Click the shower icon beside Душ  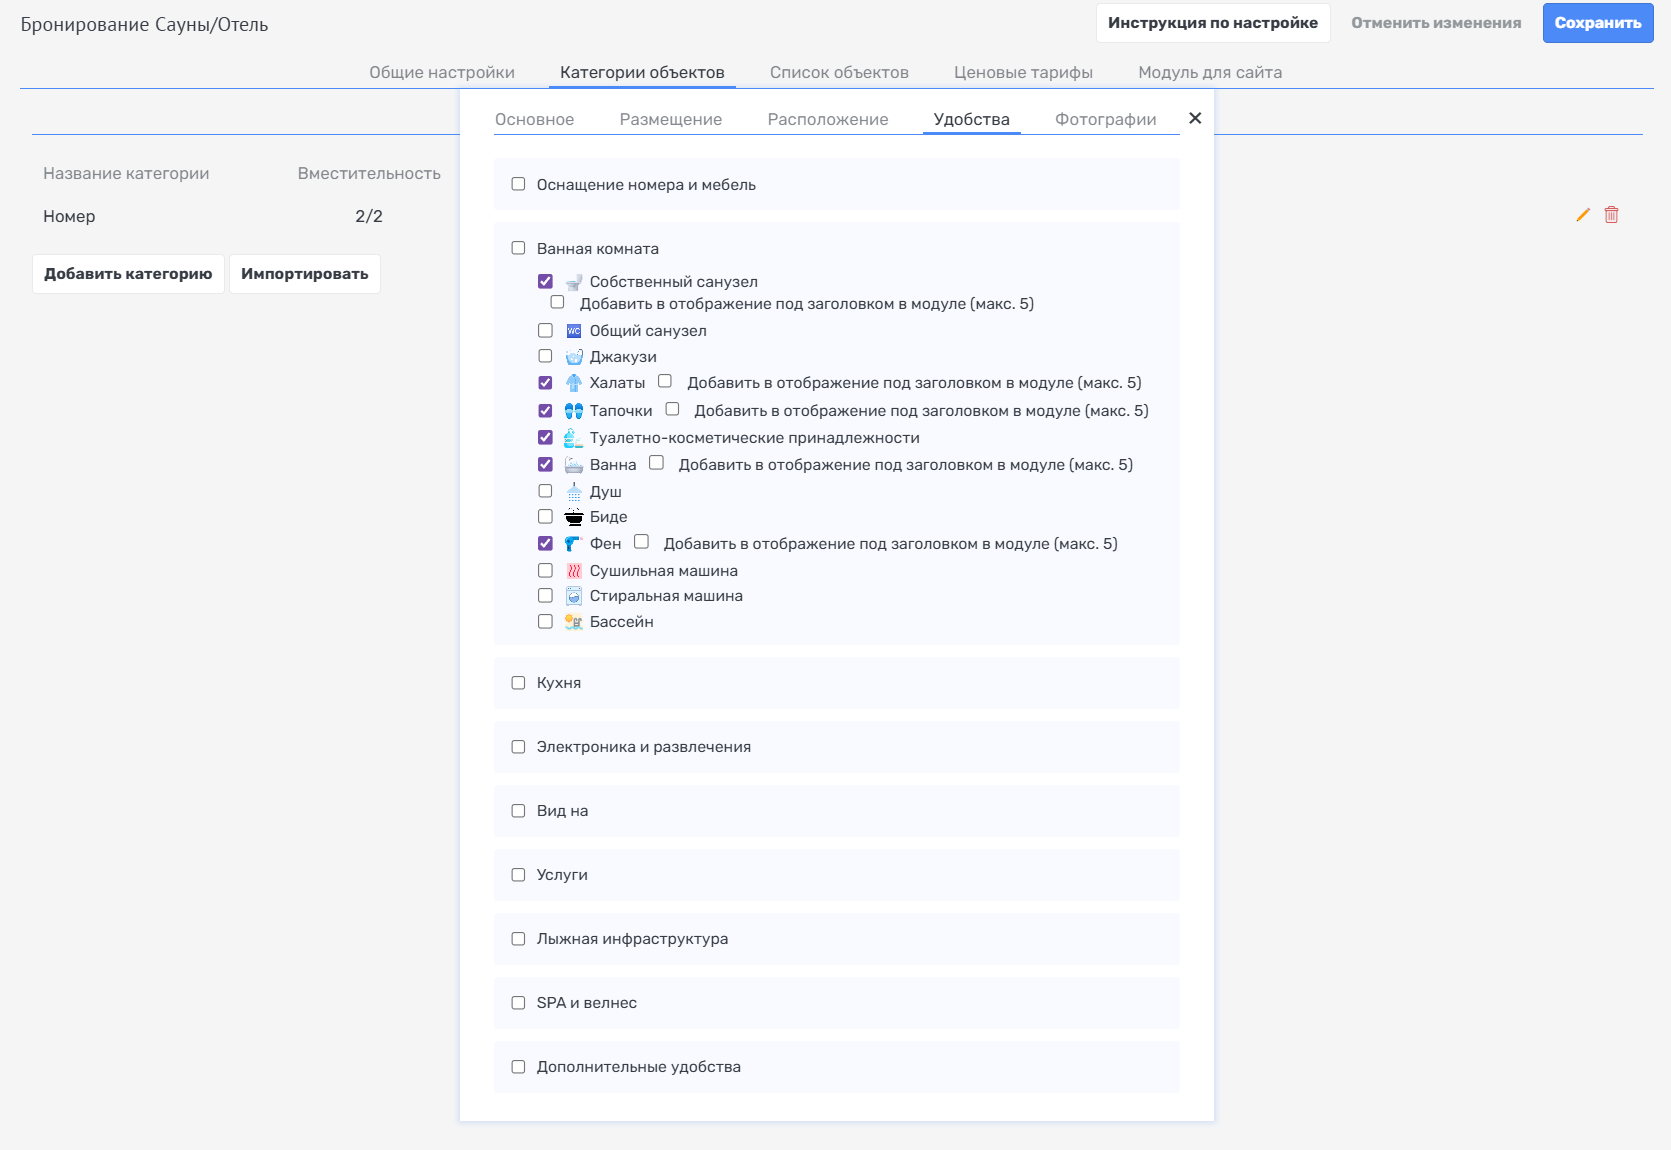point(574,492)
